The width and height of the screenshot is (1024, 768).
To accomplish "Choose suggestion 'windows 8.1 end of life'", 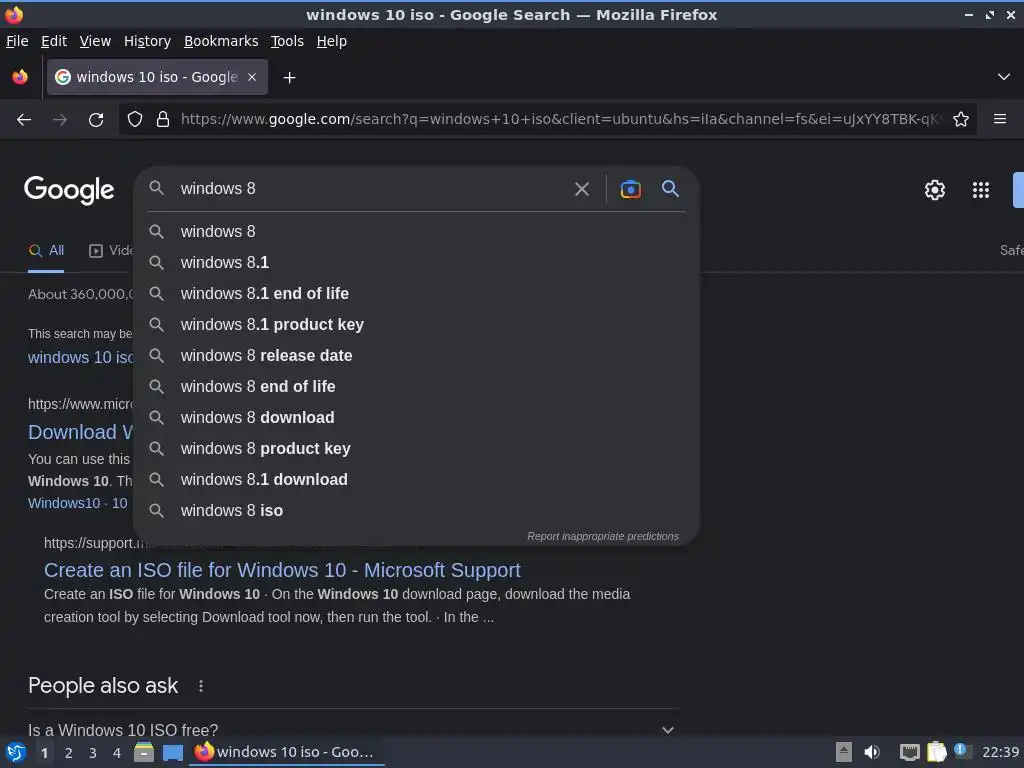I will pos(417,294).
